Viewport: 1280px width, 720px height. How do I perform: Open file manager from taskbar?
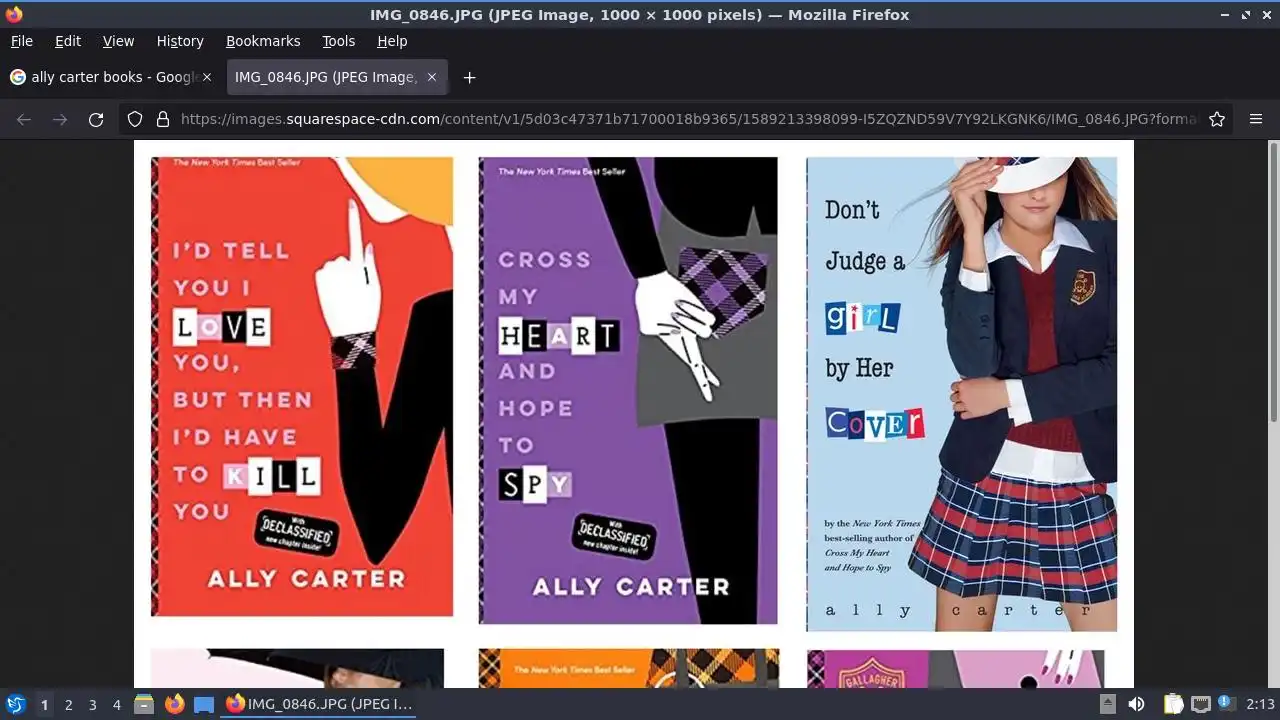pyautogui.click(x=143, y=704)
